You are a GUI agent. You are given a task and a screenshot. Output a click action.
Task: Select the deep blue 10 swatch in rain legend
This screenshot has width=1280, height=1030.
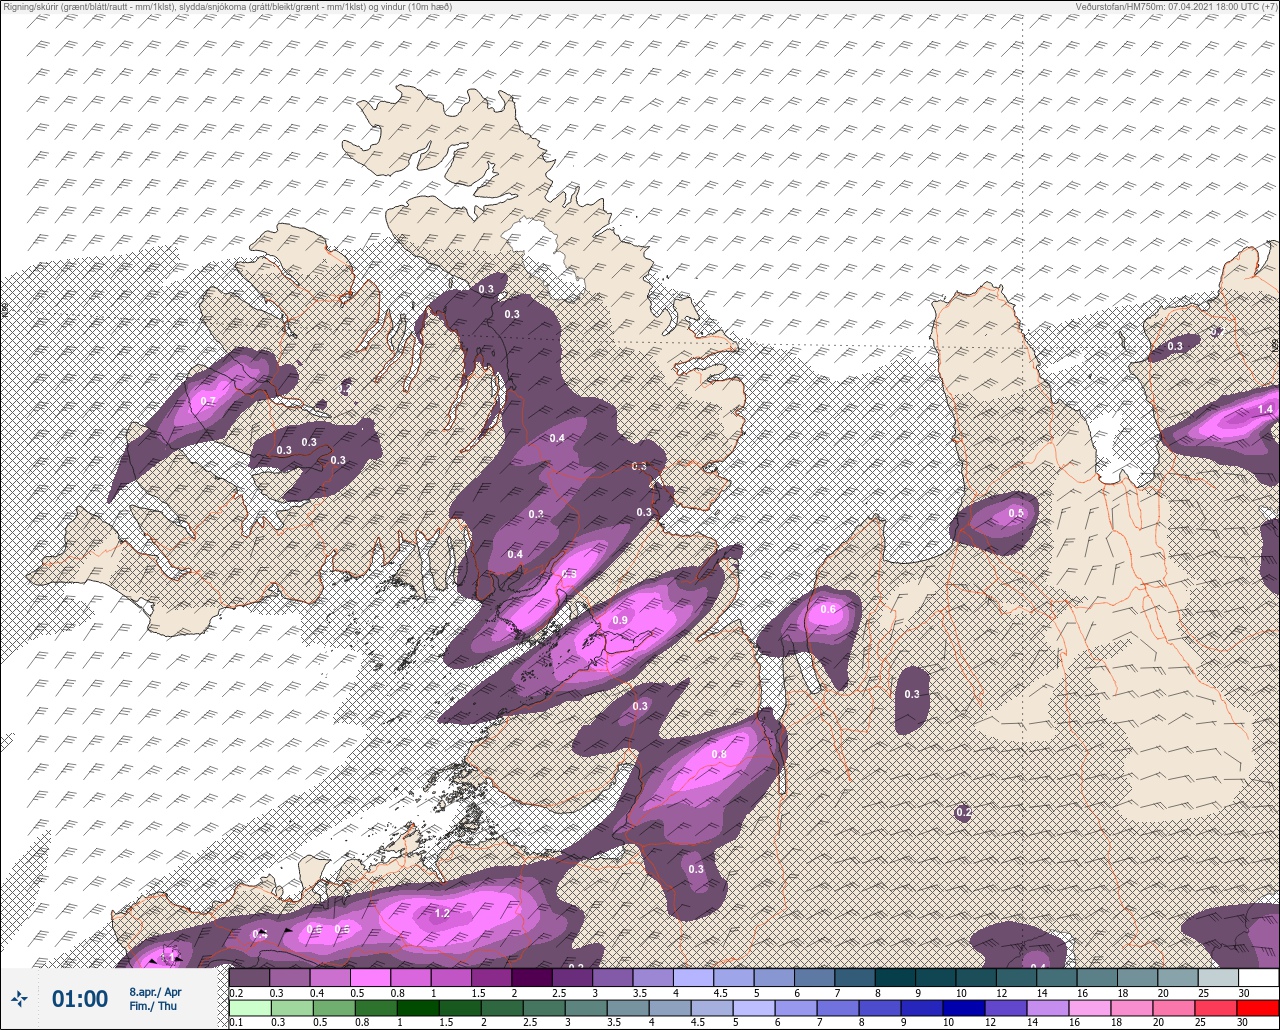964,1007
